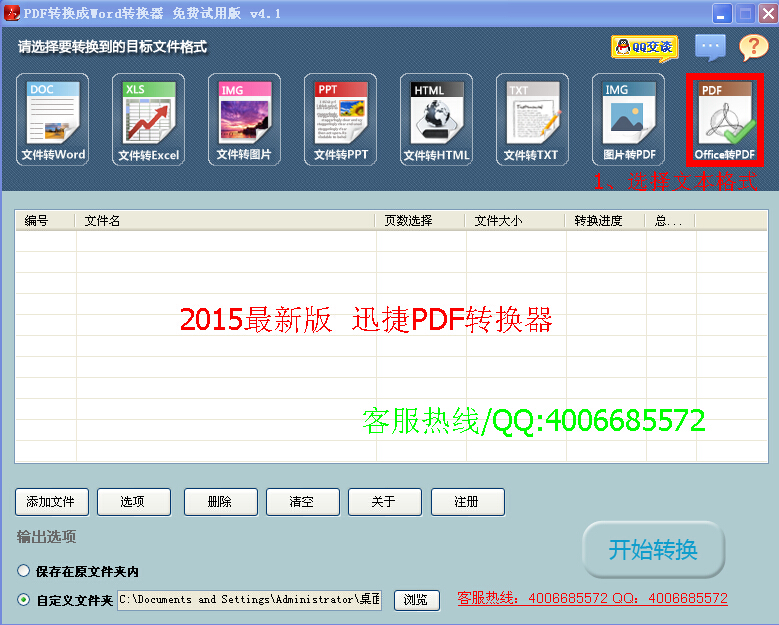
Task: Start conversion with 开始转换 button
Action: (x=653, y=549)
